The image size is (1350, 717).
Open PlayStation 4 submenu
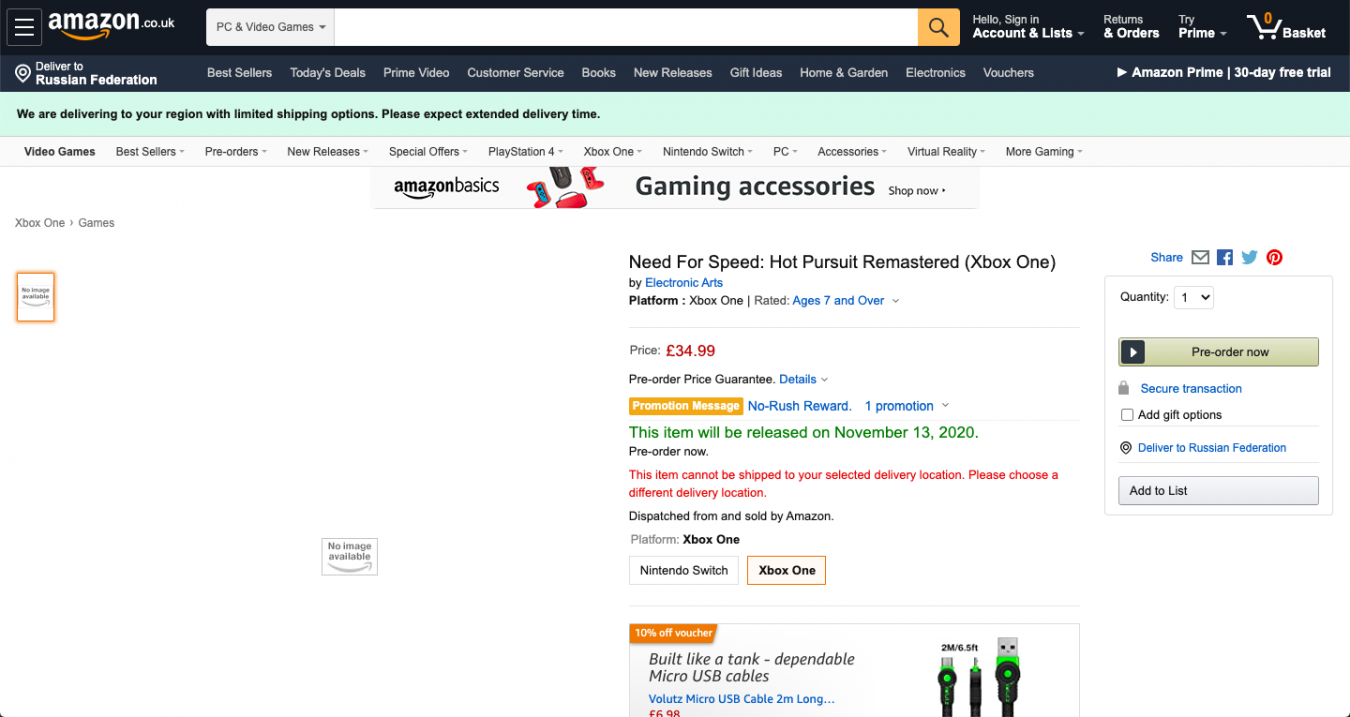[x=525, y=152]
